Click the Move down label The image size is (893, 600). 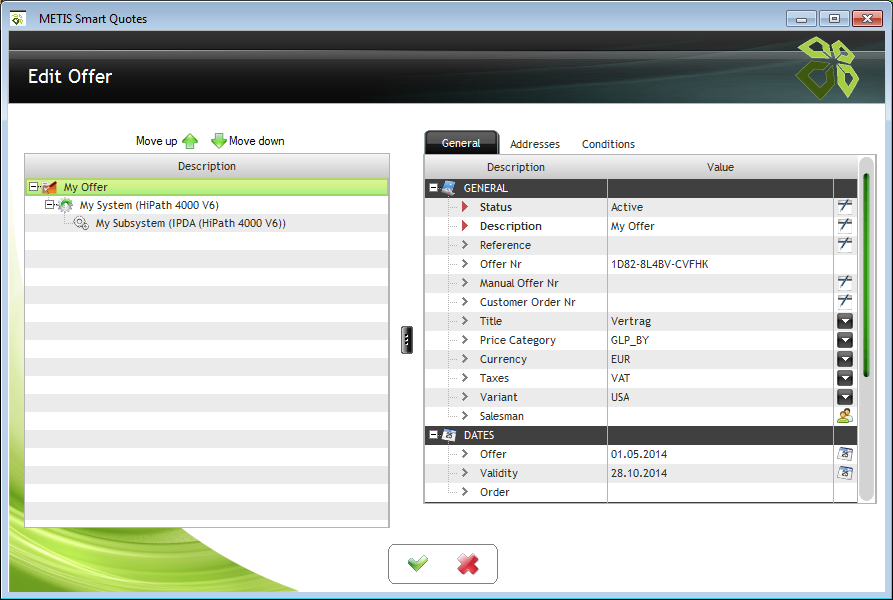pos(256,141)
